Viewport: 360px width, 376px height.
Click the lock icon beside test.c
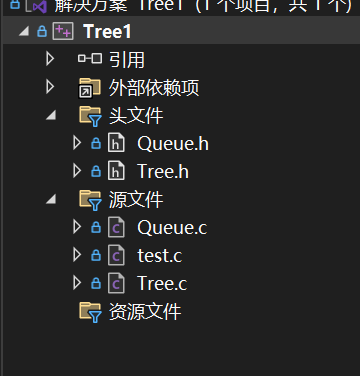coord(96,255)
